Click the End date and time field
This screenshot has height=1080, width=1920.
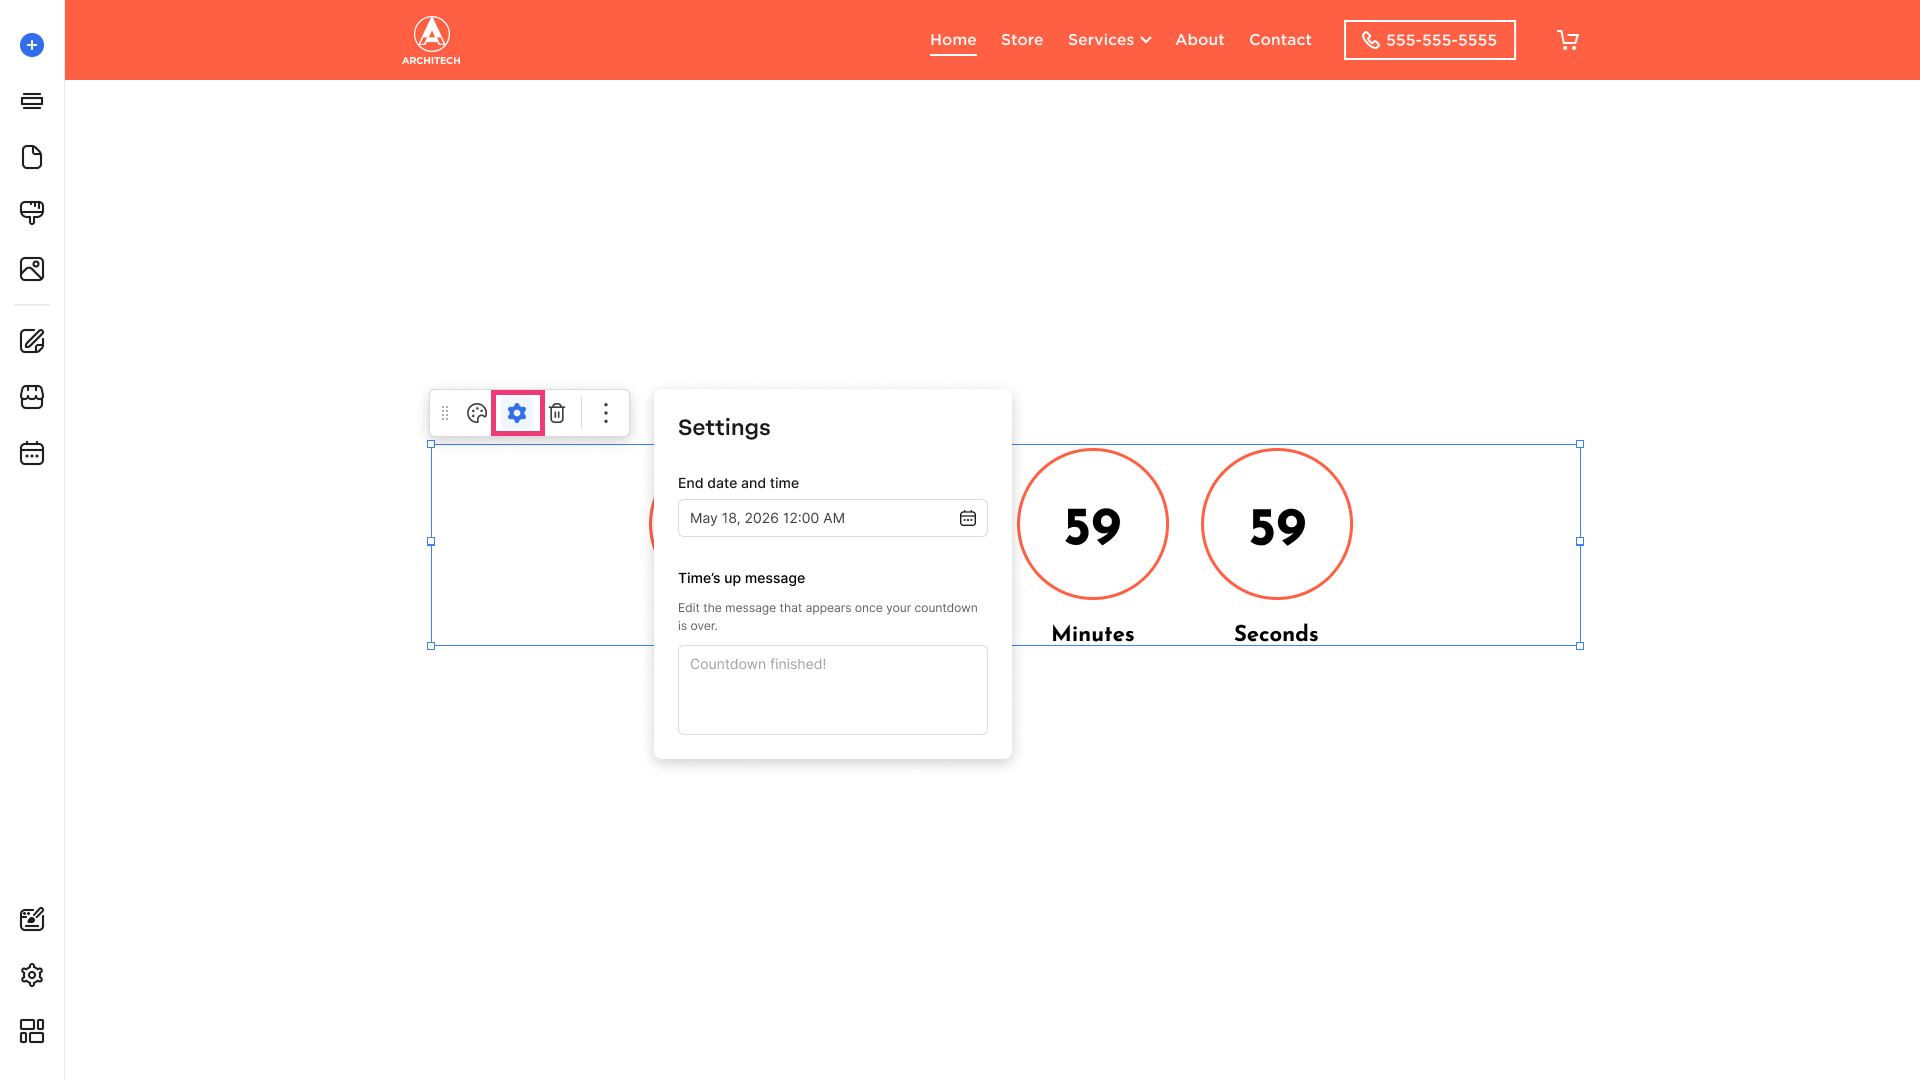tap(833, 518)
